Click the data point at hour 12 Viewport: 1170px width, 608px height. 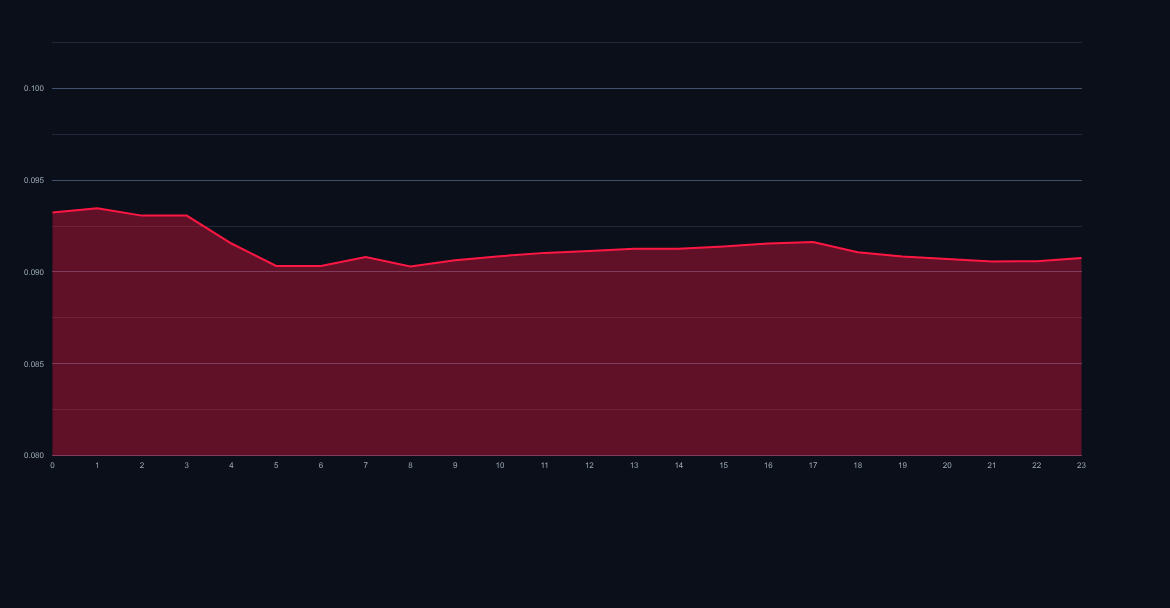(589, 250)
